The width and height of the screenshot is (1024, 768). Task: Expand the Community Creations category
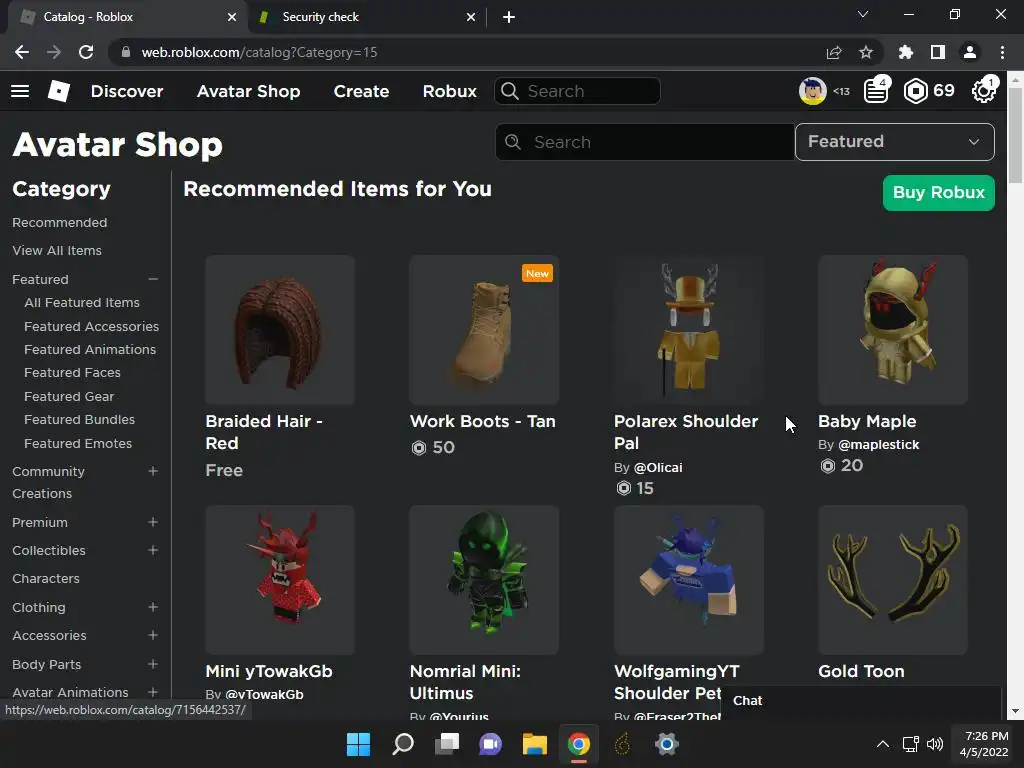pyautogui.click(x=153, y=472)
